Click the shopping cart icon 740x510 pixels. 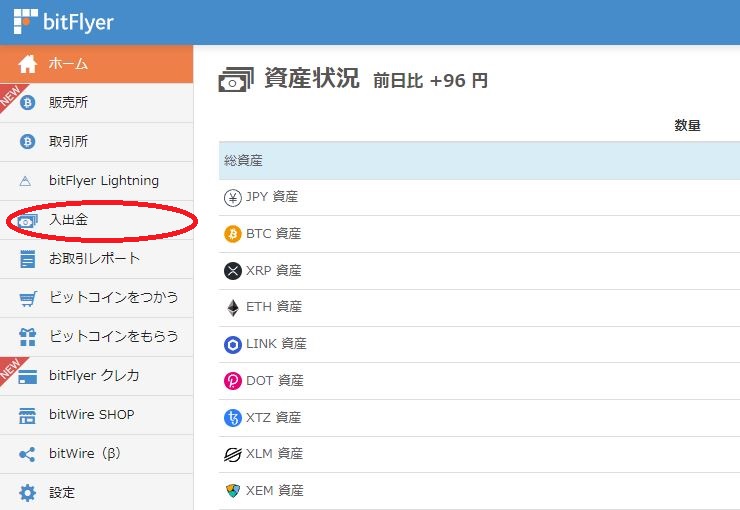pyautogui.click(x=27, y=299)
